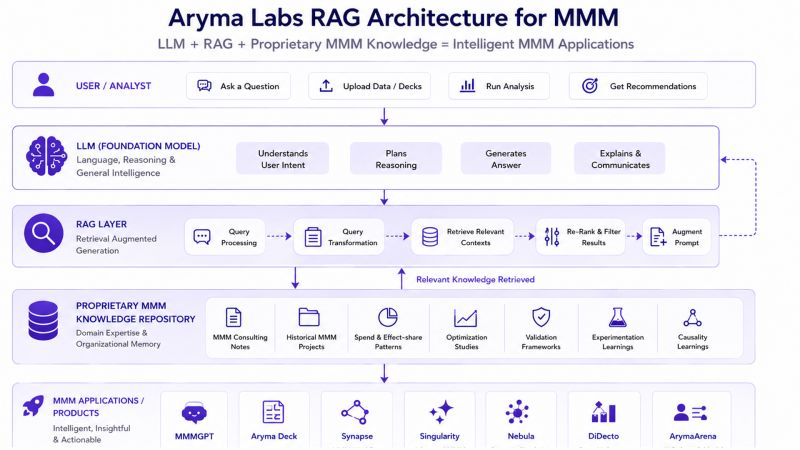Click the Query Processing speech bubble icon
Viewport: 800px width, 450px height.
point(202,237)
